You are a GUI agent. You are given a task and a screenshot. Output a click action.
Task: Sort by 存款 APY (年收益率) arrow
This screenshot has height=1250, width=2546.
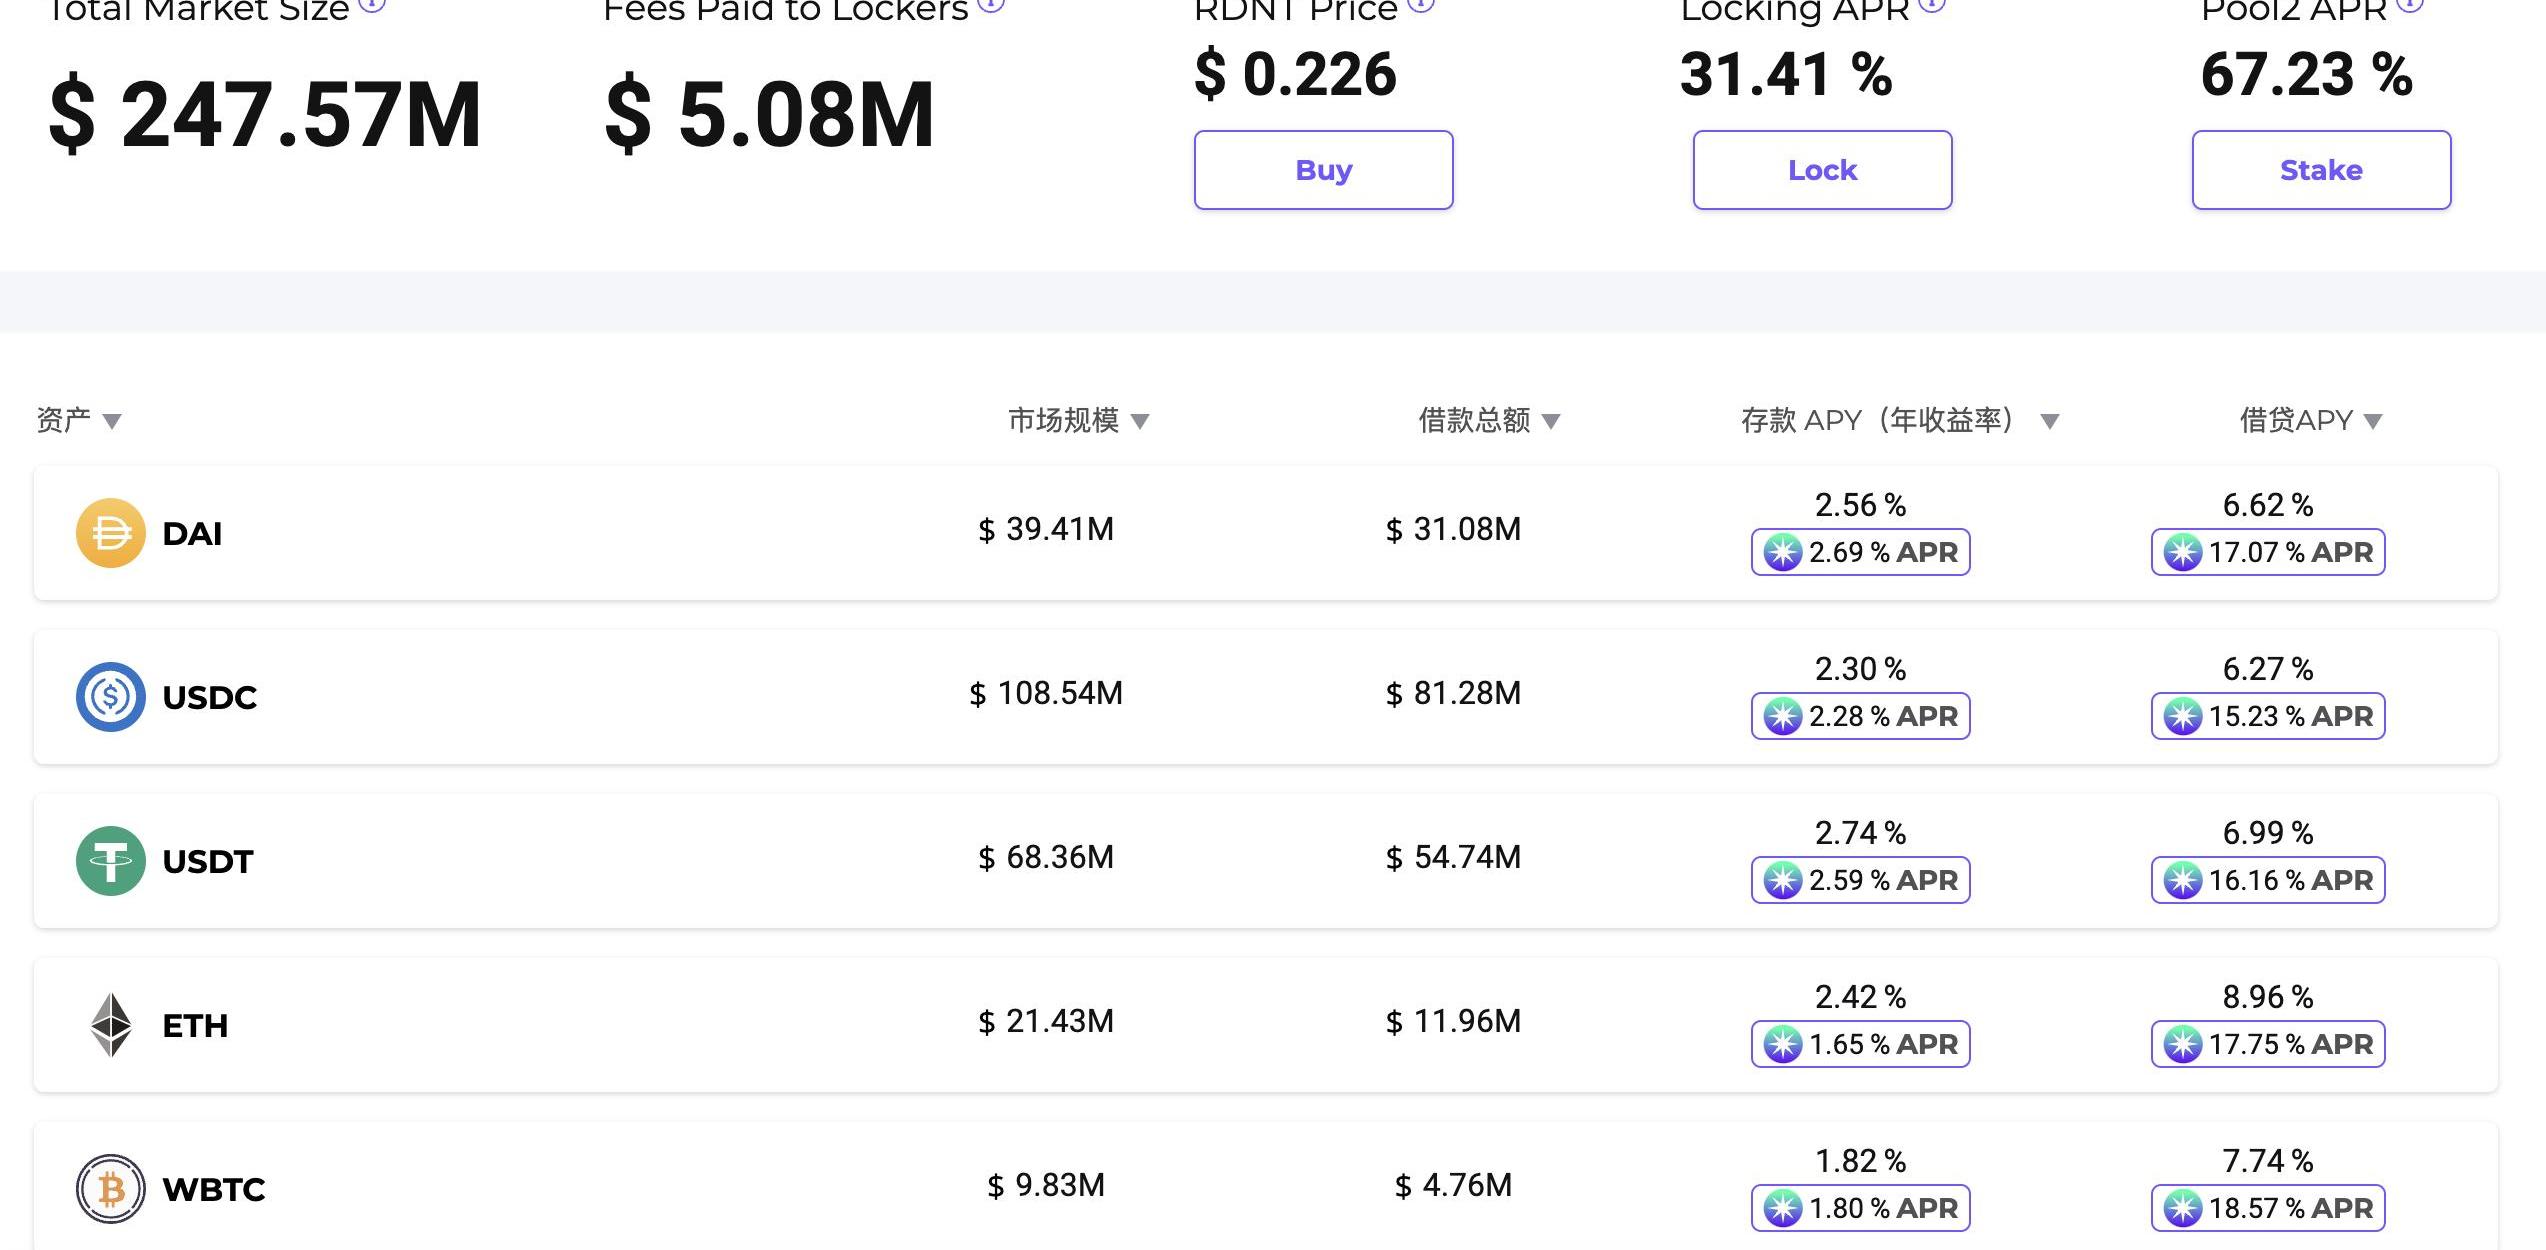[2049, 422]
